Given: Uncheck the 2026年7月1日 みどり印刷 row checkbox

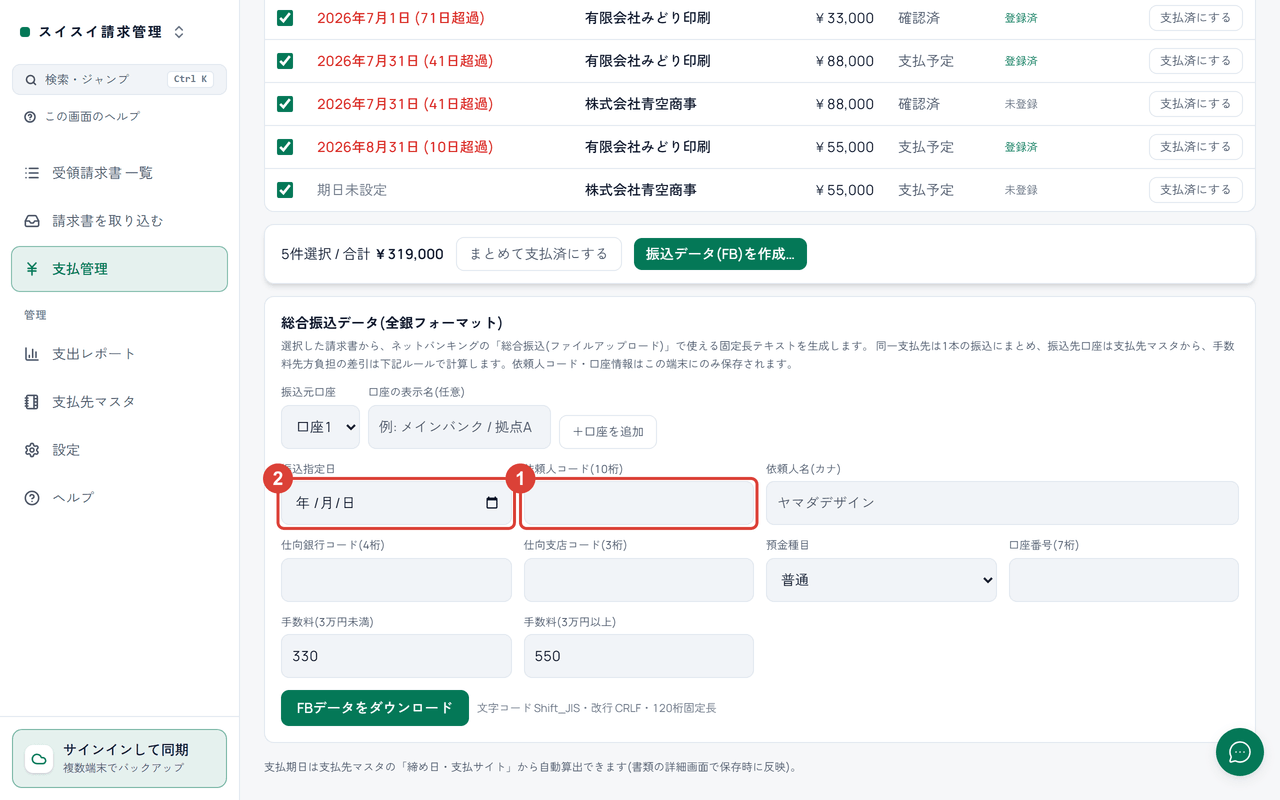Looking at the screenshot, I should point(285,18).
